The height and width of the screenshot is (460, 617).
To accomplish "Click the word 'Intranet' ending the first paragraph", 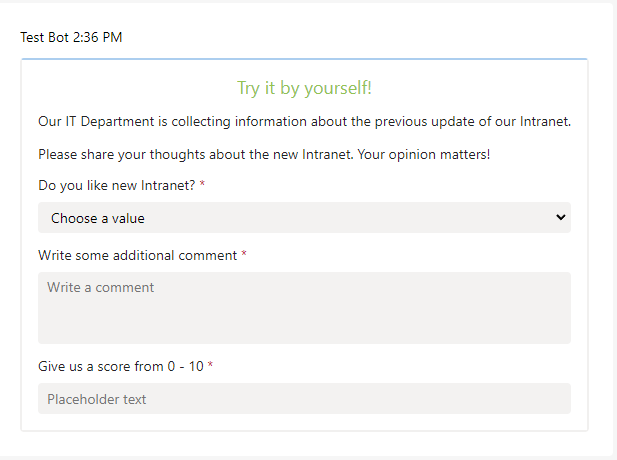I will [545, 122].
